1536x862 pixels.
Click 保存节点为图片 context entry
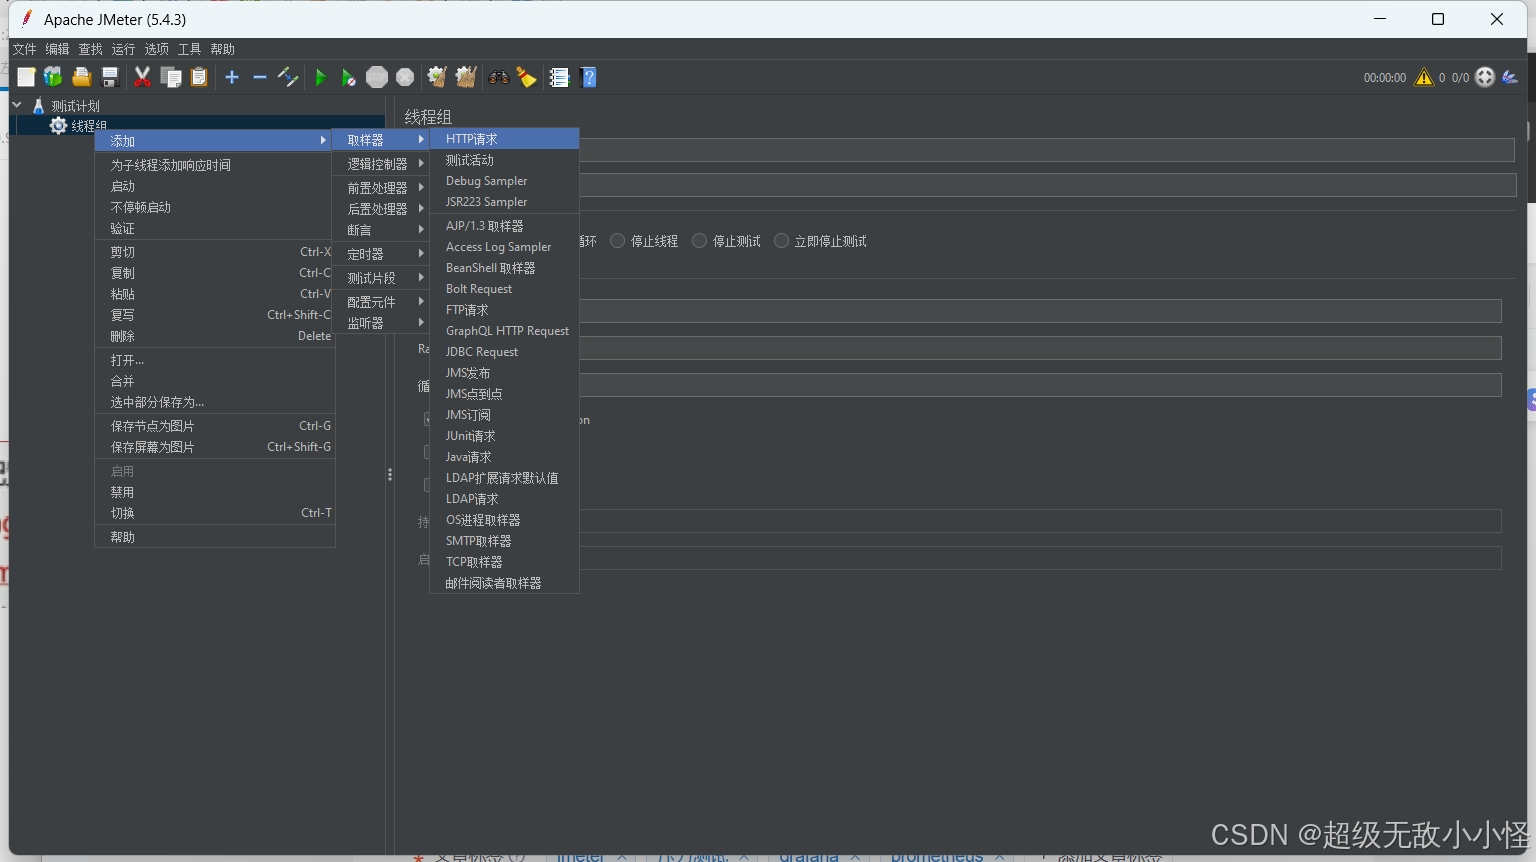pos(214,426)
